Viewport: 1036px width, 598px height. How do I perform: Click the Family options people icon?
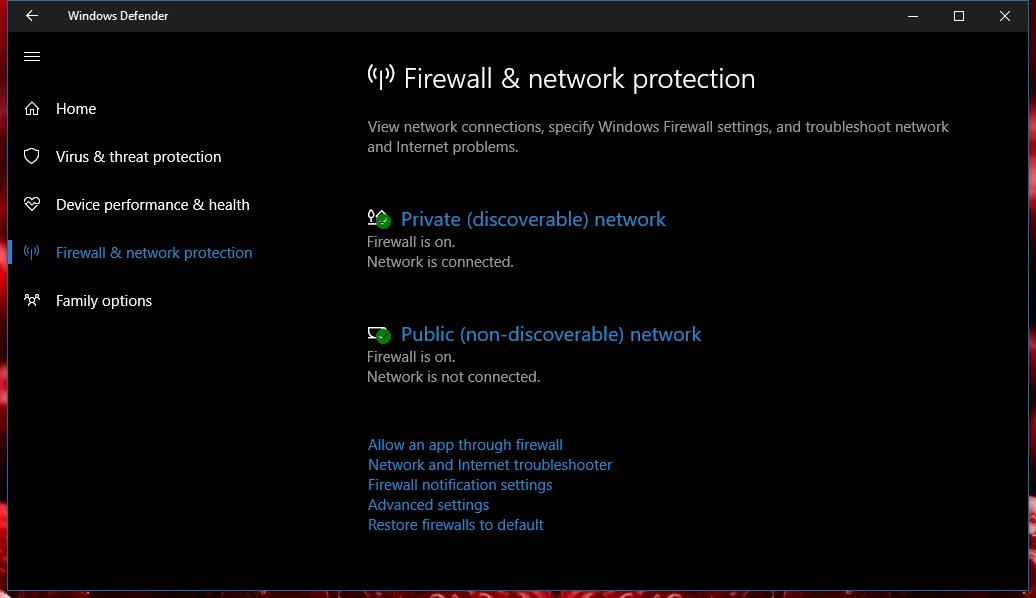(32, 301)
